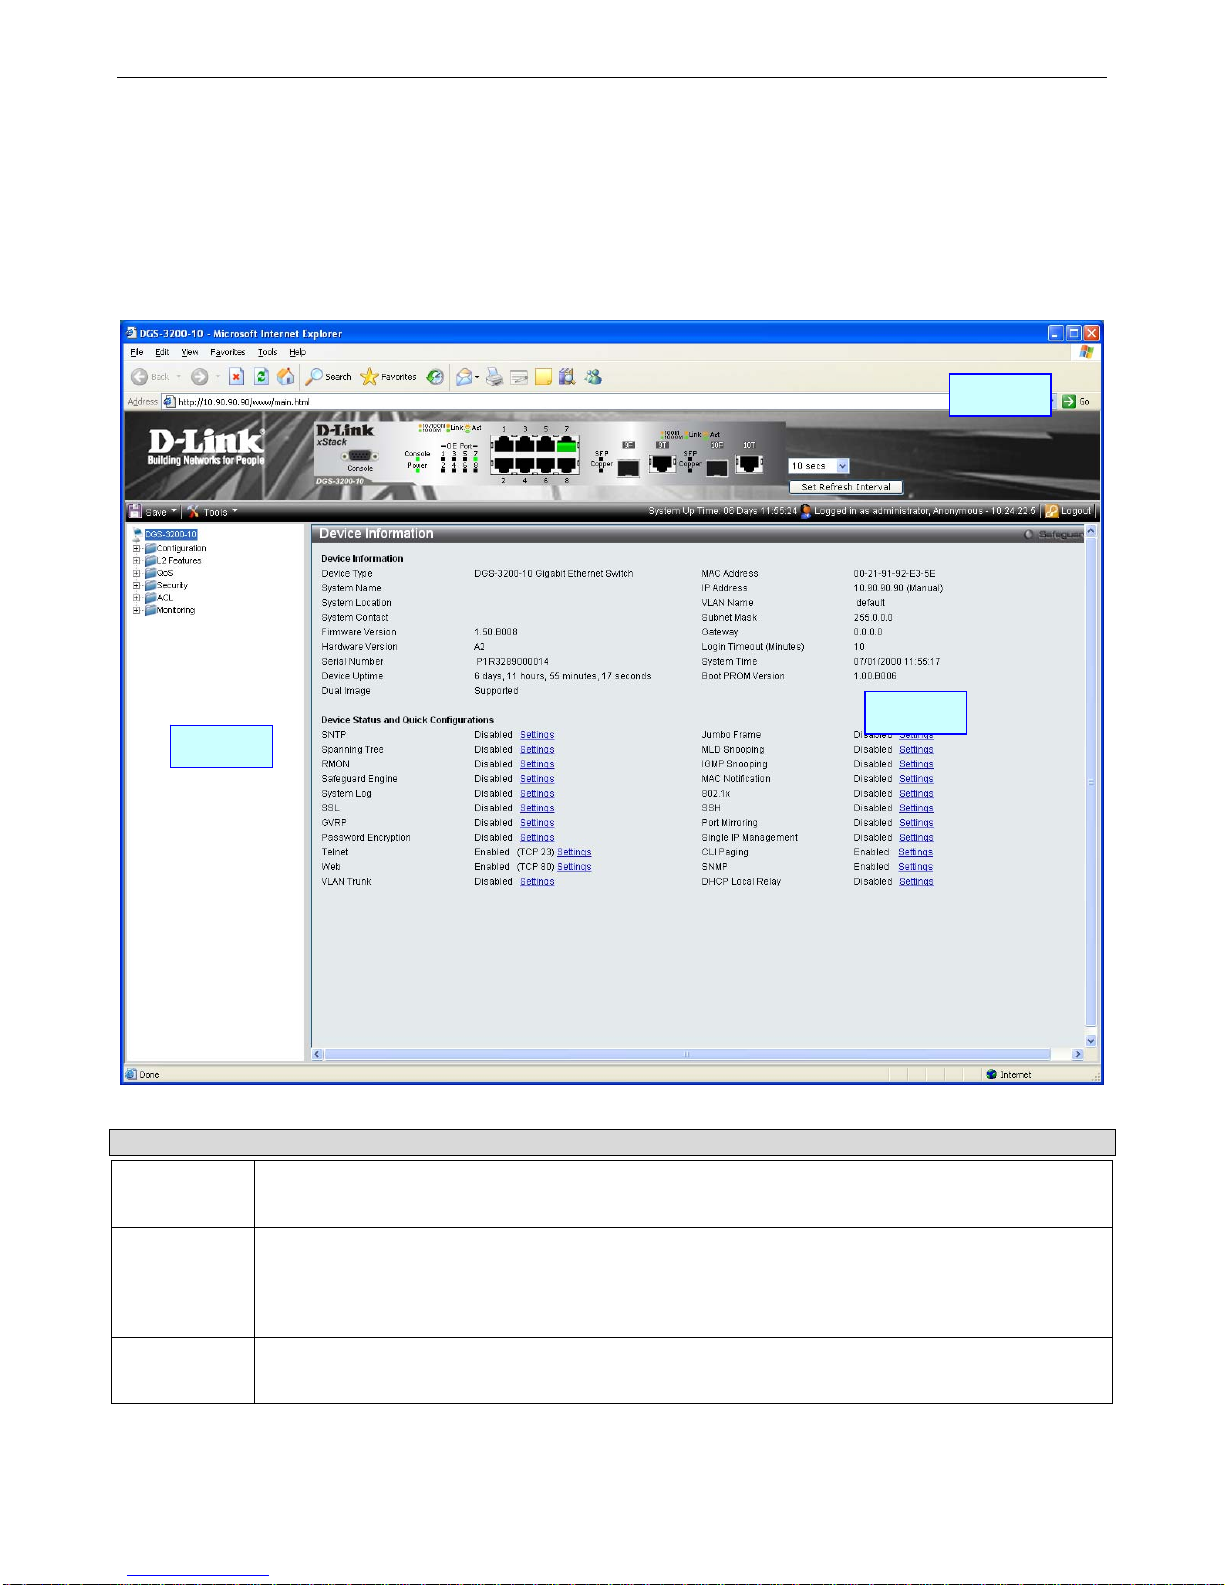Click the console serial port image
The height and width of the screenshot is (1585, 1225).
click(360, 456)
